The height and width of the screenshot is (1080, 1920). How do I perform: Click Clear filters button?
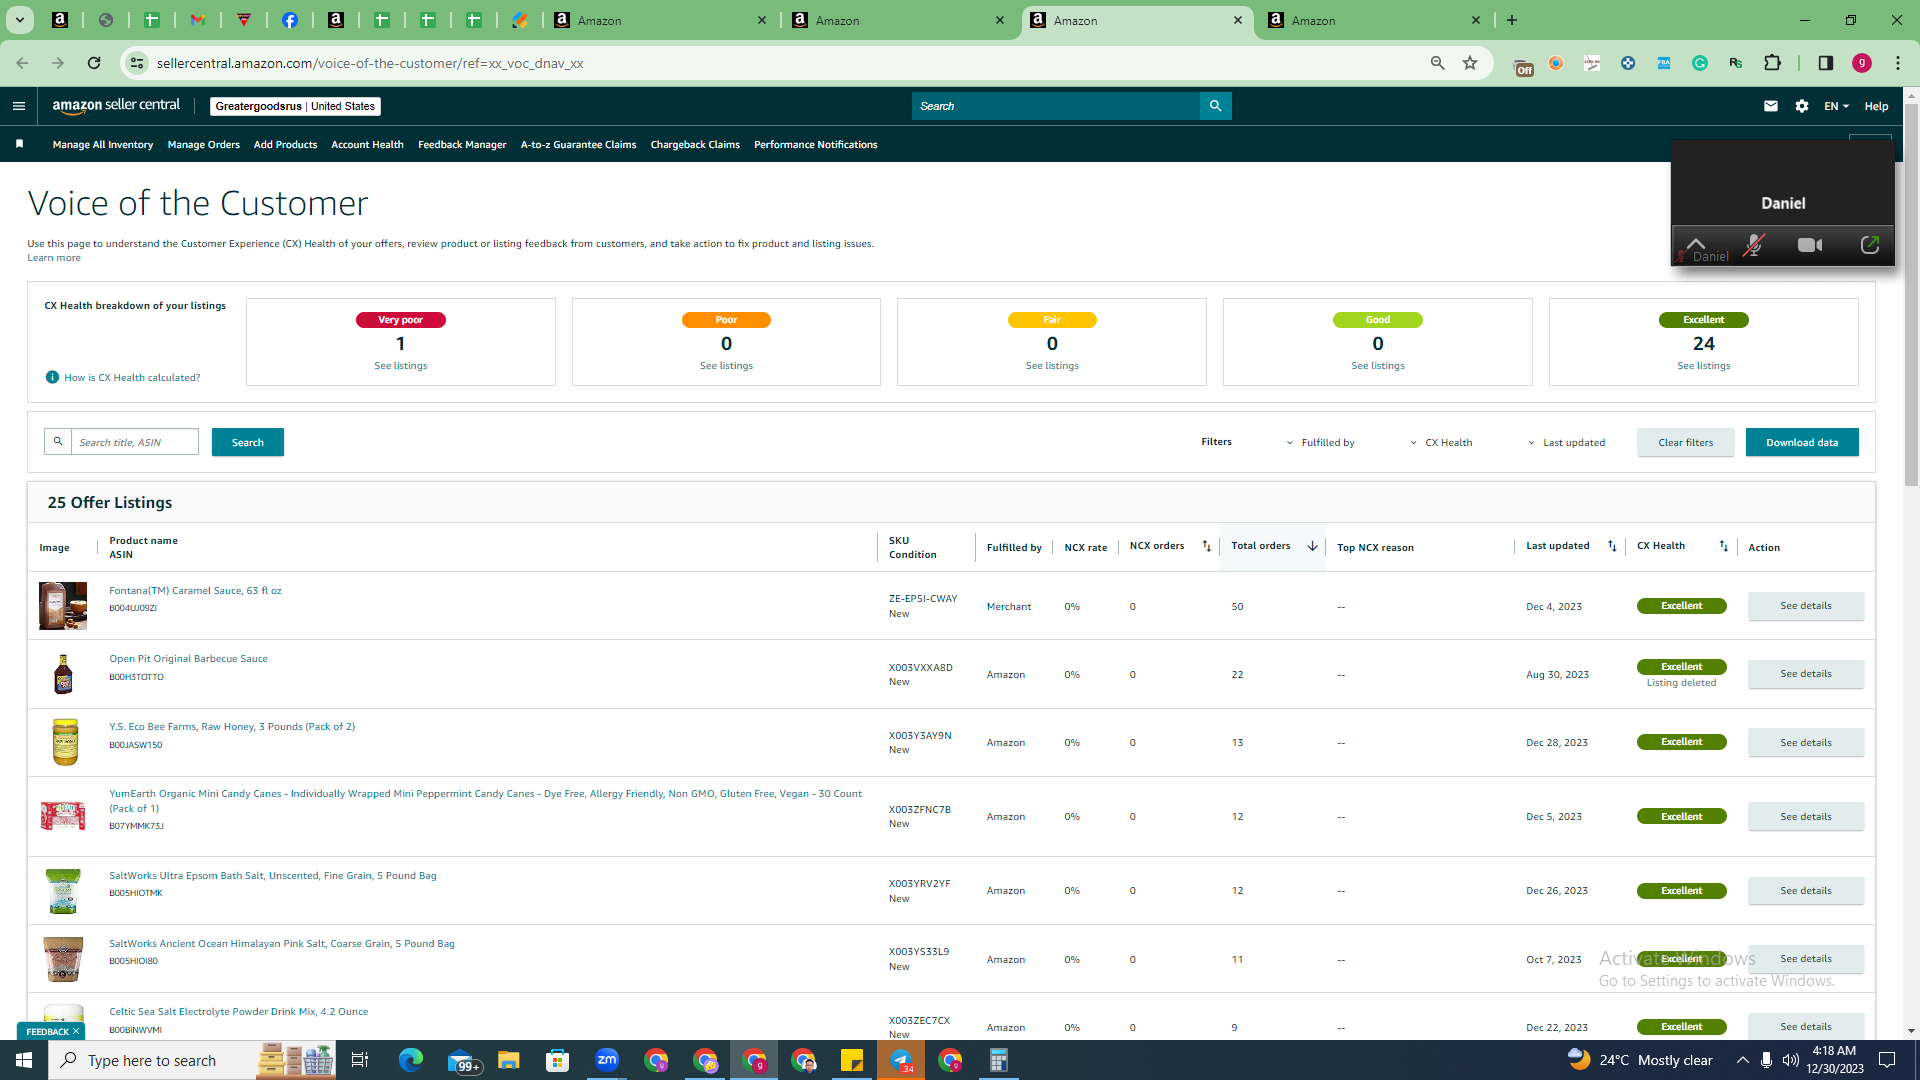[x=1686, y=442]
